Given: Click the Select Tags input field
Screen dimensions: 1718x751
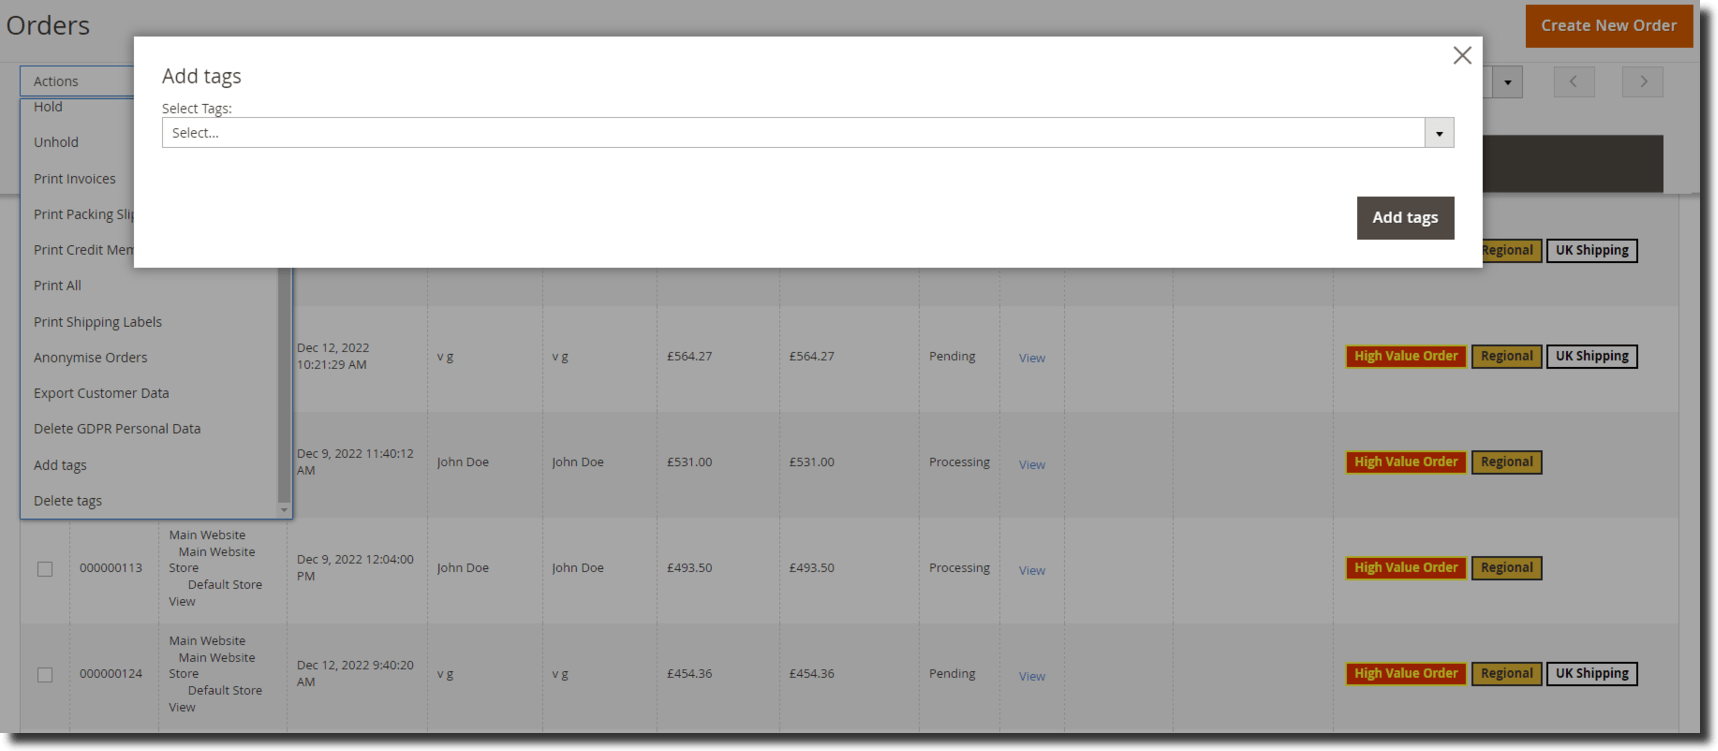Looking at the screenshot, I should coord(792,133).
